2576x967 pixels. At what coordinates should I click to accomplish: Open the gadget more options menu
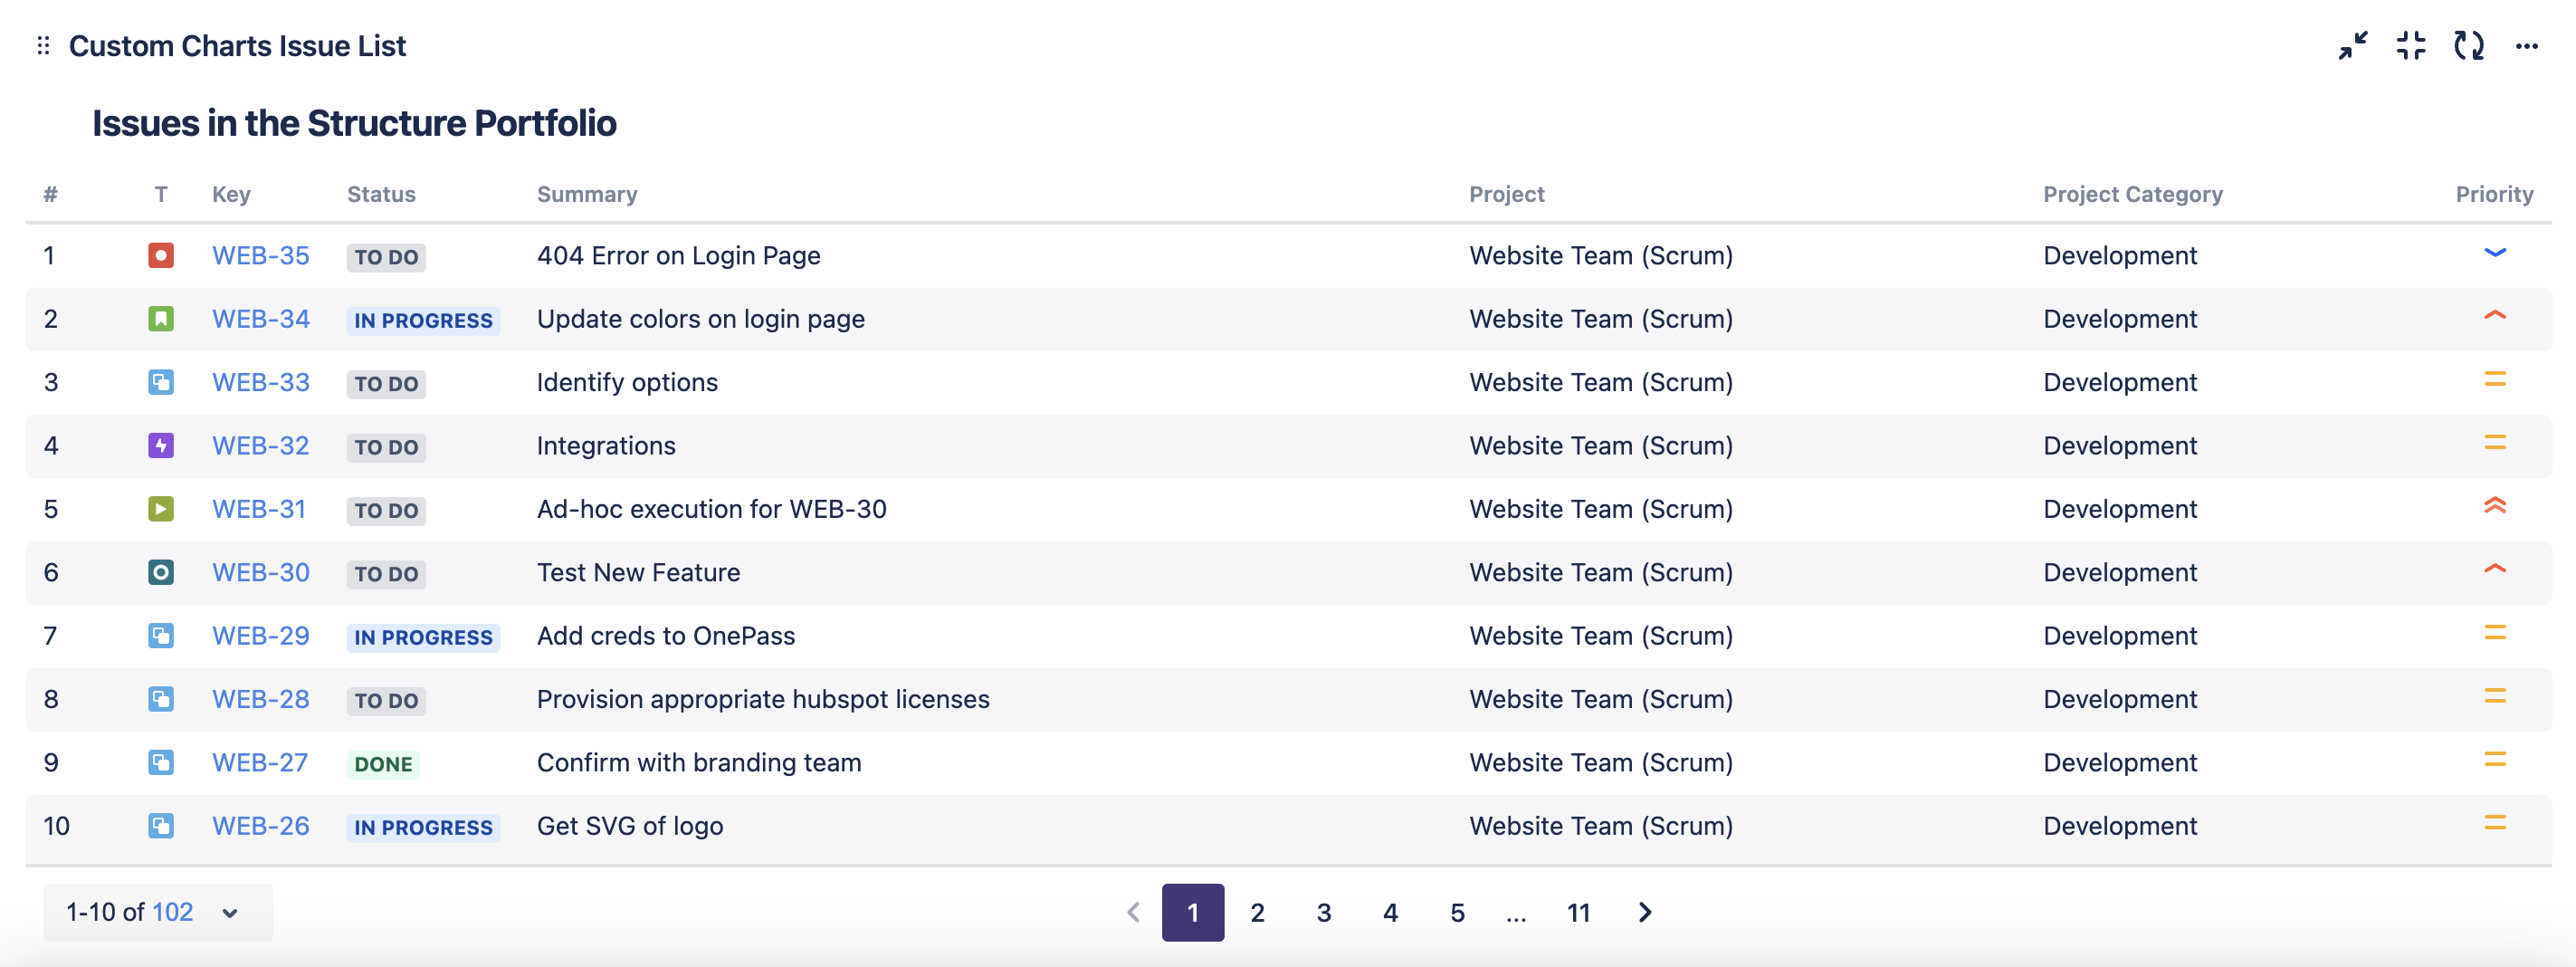click(2526, 46)
